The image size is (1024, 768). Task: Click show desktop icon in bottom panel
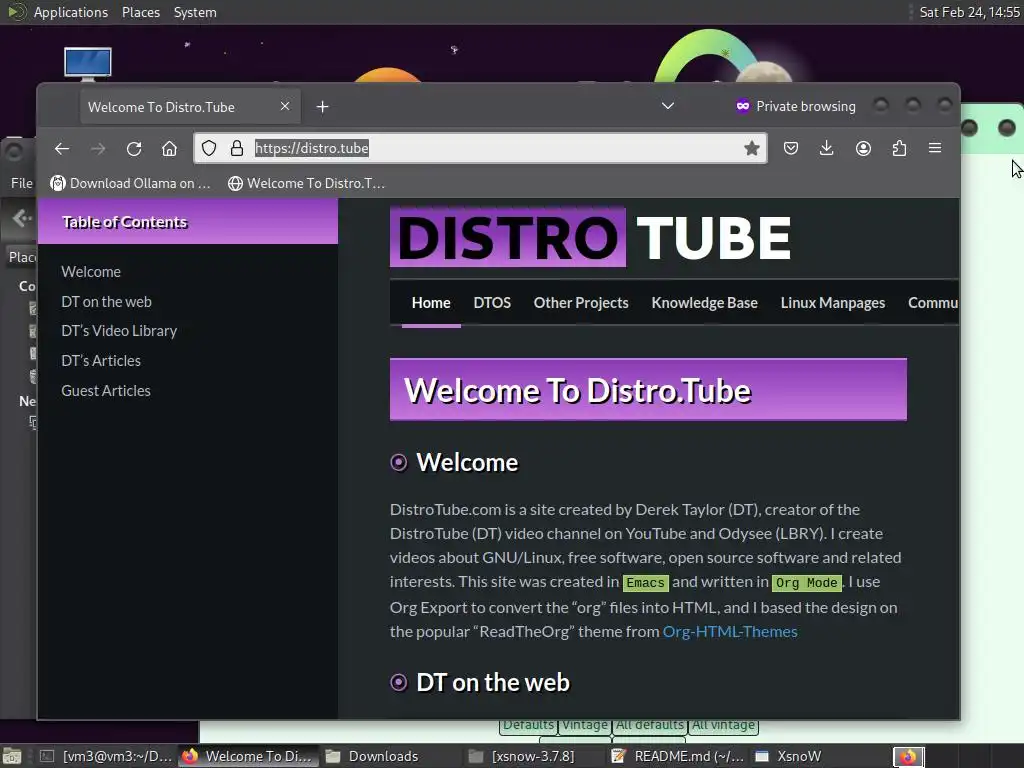coord(12,756)
